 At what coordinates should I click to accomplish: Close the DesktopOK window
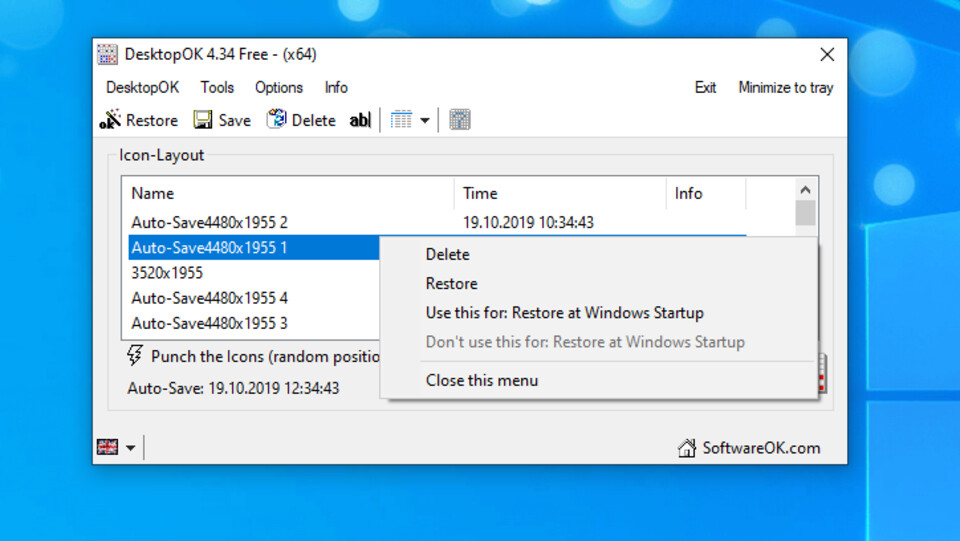pyautogui.click(x=827, y=54)
